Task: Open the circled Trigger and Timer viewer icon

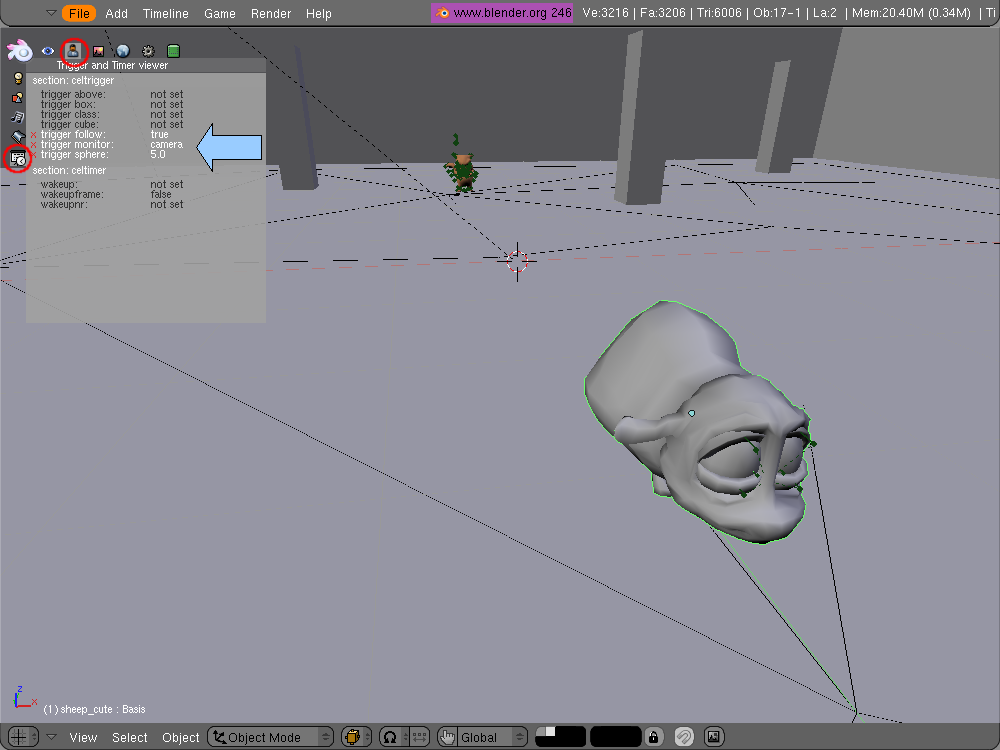Action: click(17, 157)
